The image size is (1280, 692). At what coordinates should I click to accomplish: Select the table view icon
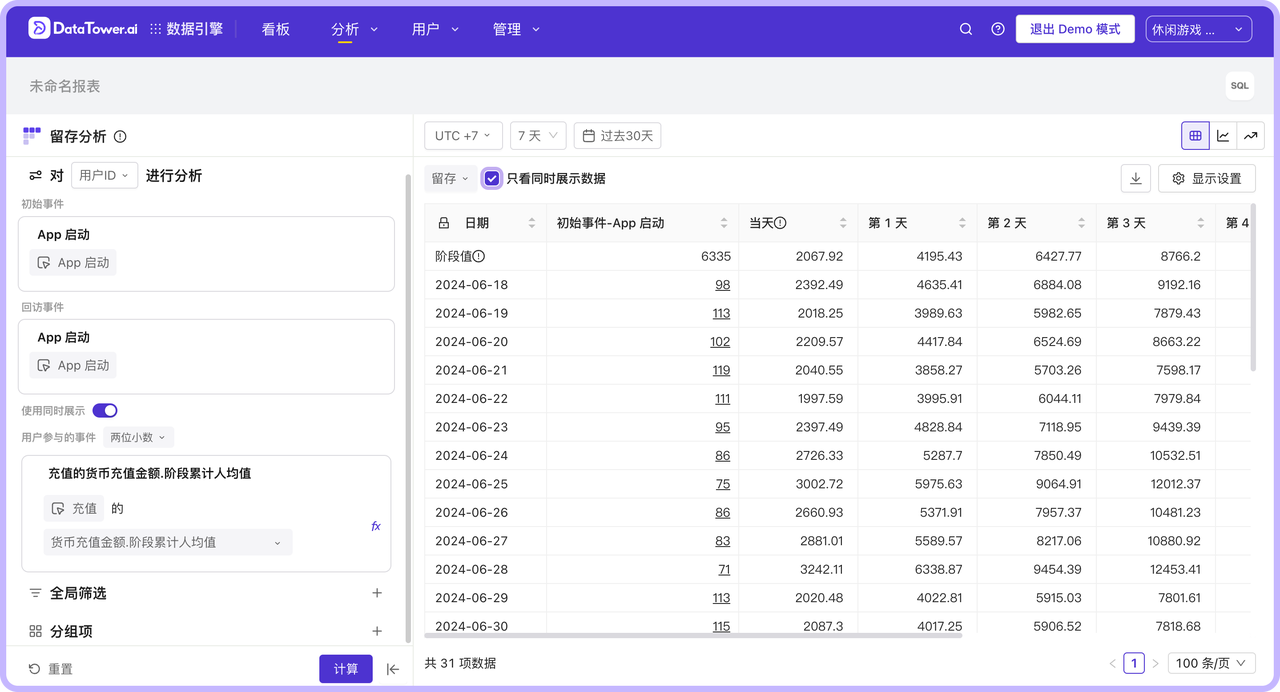1195,135
